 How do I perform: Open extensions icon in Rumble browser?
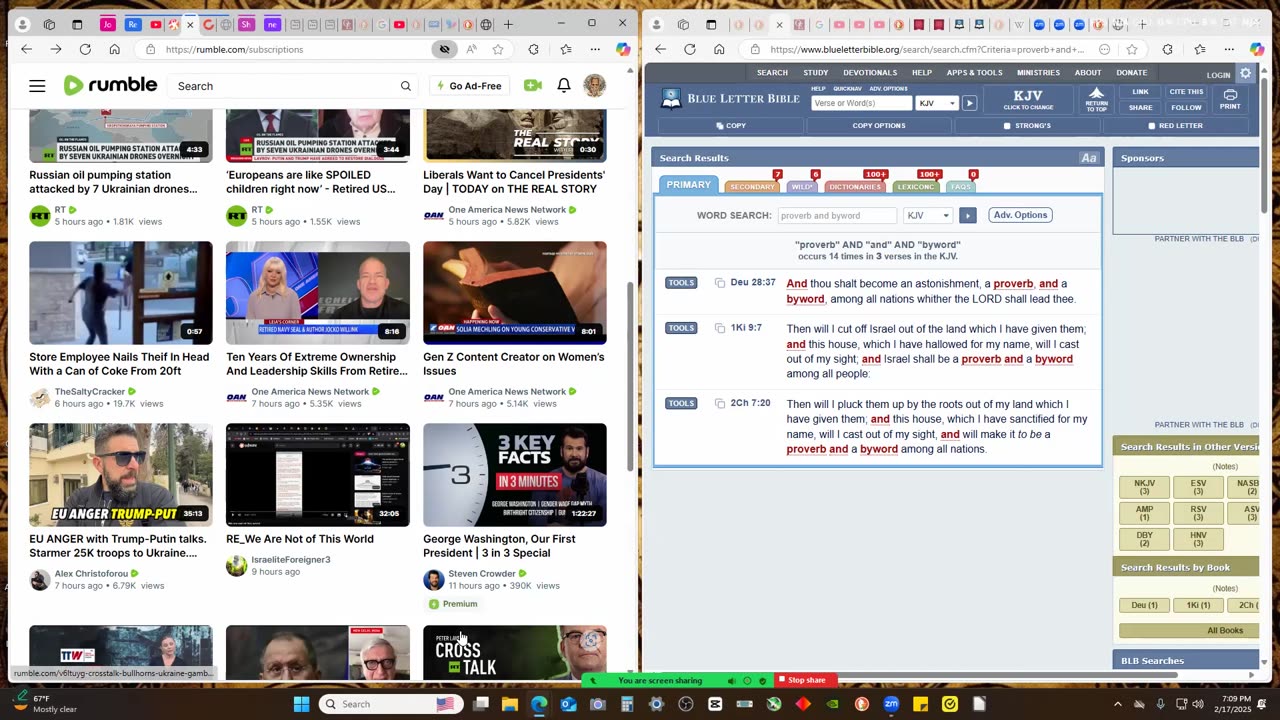(534, 49)
